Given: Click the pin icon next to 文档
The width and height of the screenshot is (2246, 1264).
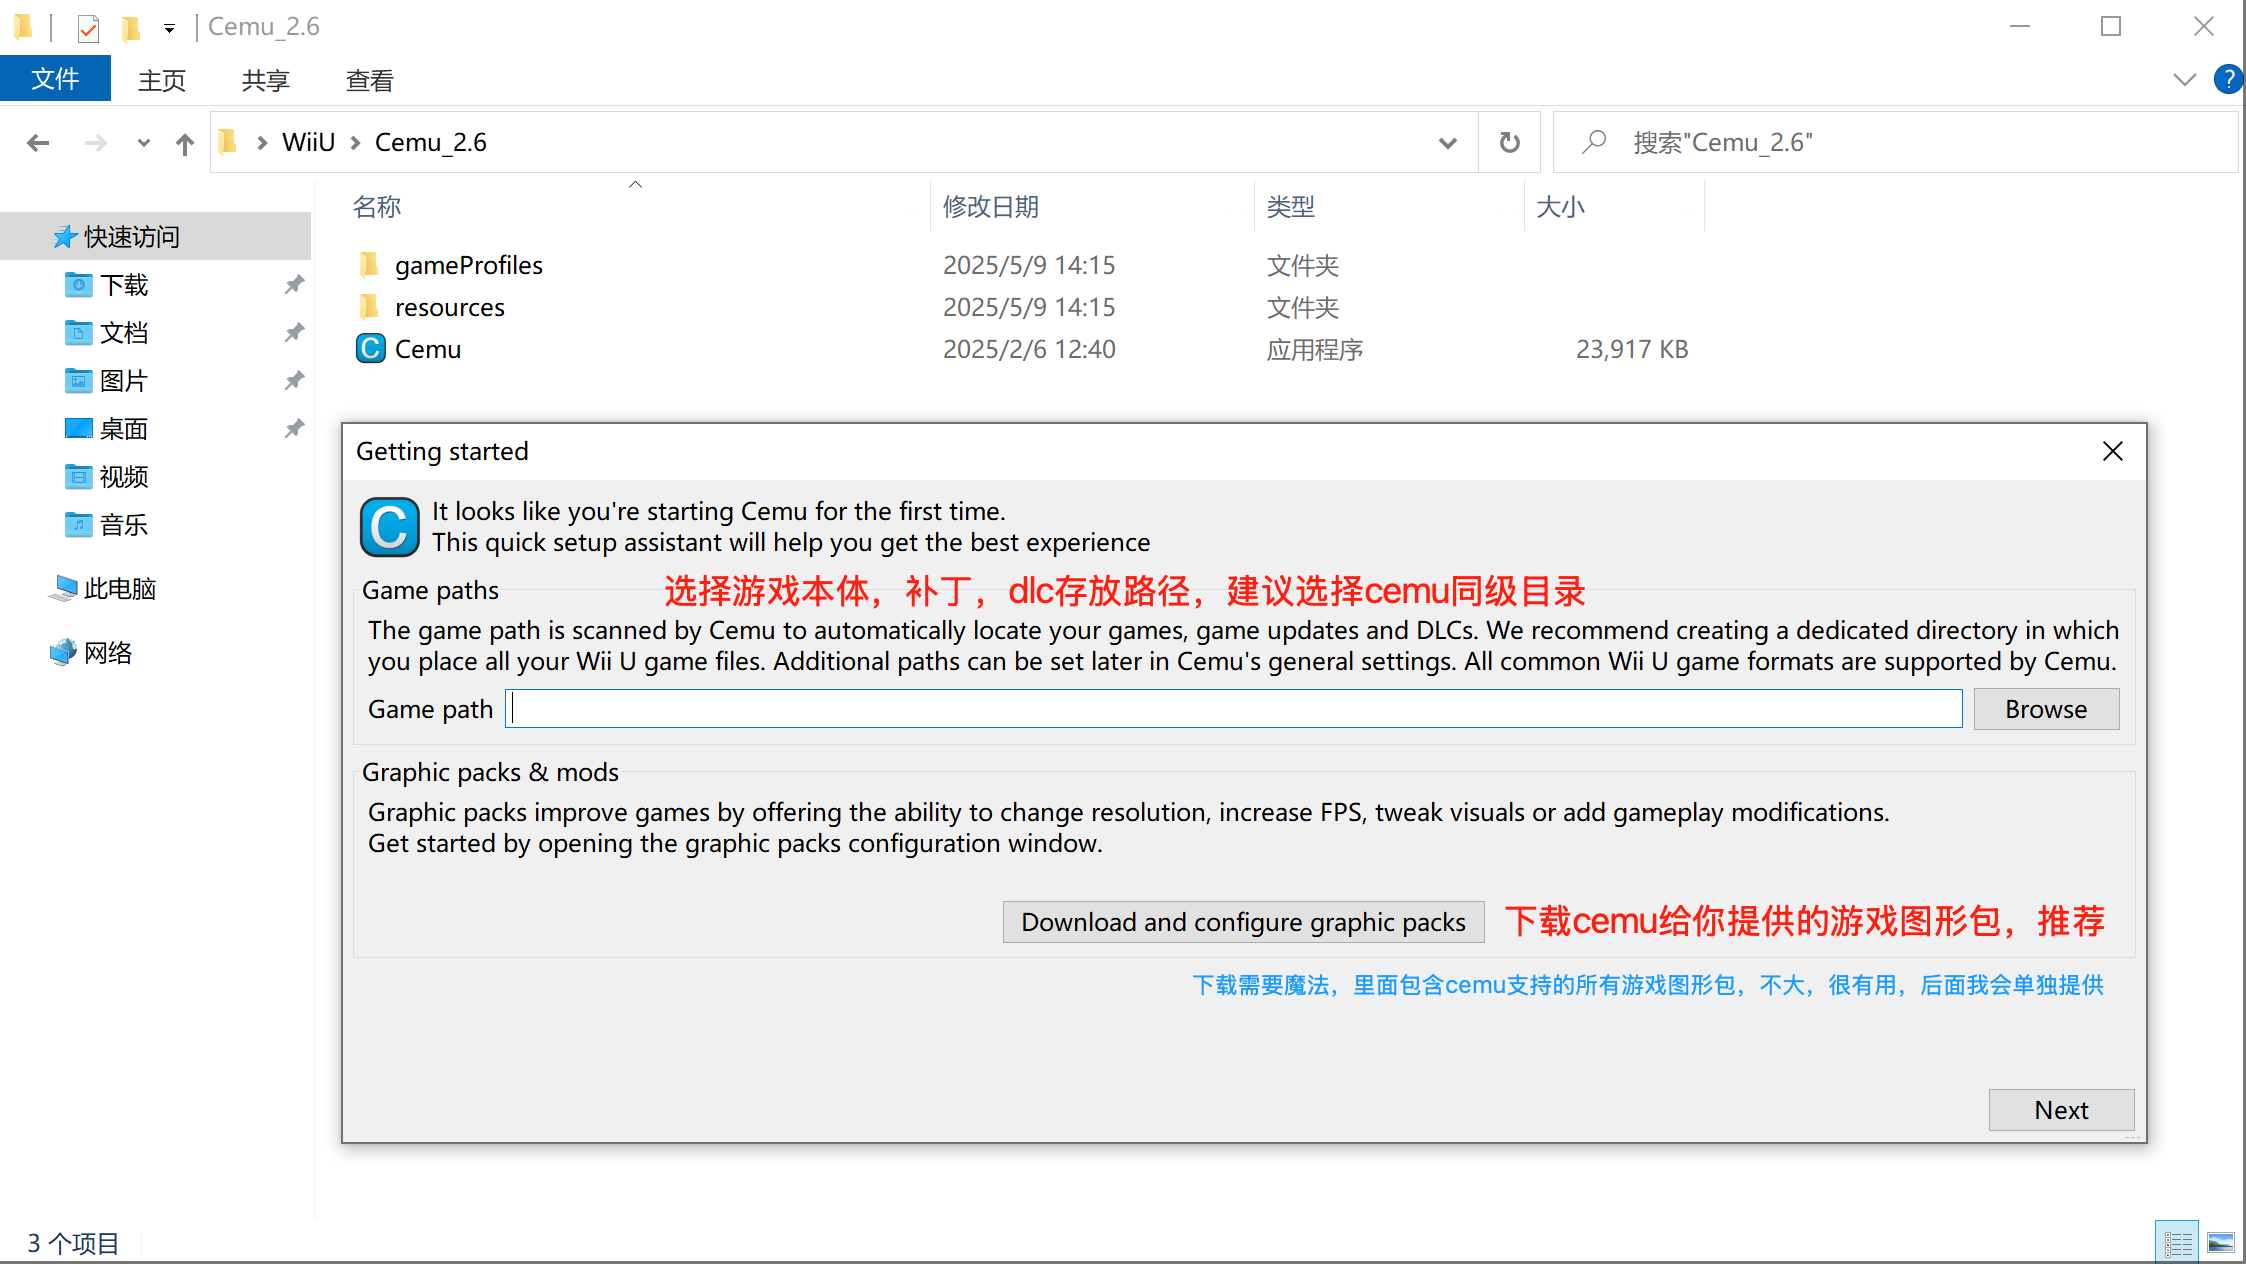Looking at the screenshot, I should [294, 333].
